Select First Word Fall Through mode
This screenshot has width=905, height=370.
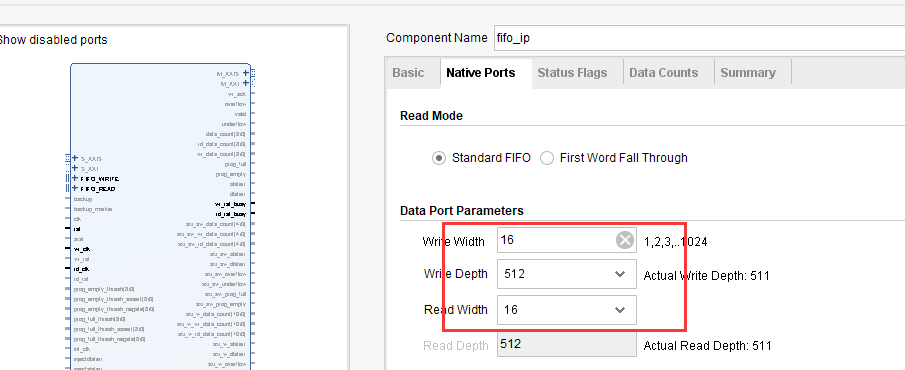[547, 158]
